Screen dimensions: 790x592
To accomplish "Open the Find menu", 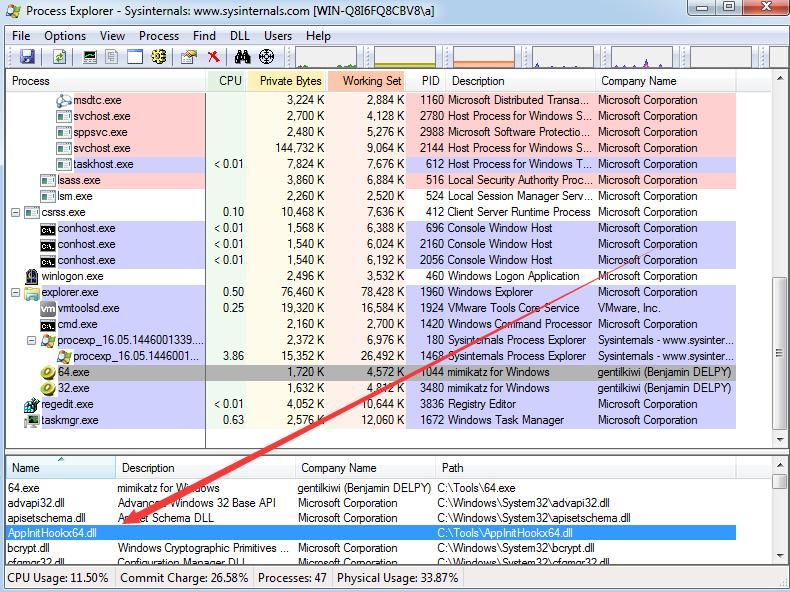I will [x=204, y=36].
